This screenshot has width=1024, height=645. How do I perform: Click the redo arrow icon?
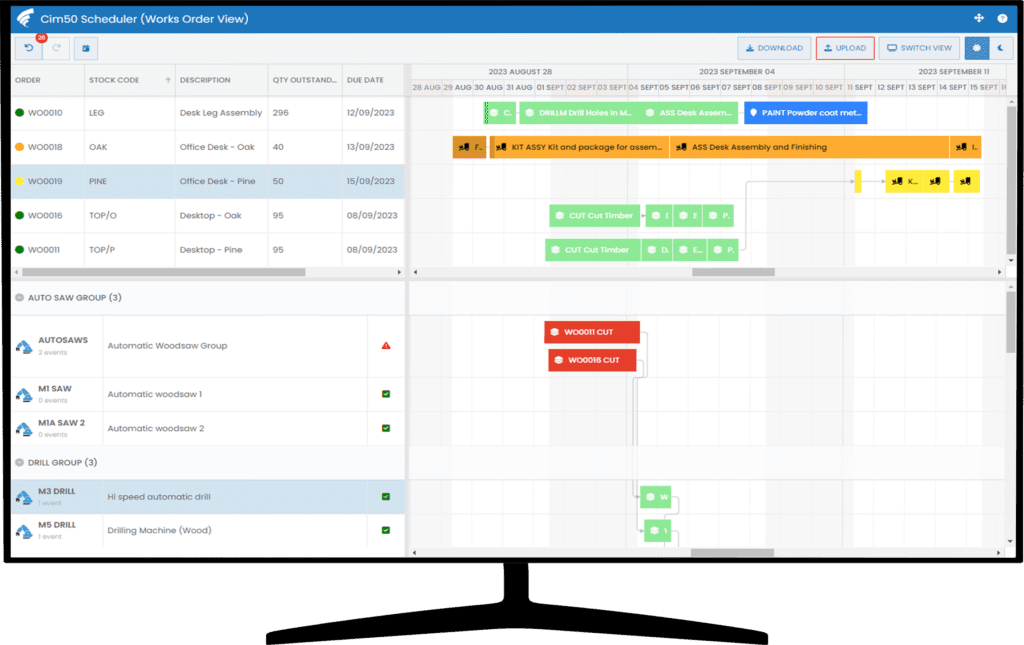point(57,47)
